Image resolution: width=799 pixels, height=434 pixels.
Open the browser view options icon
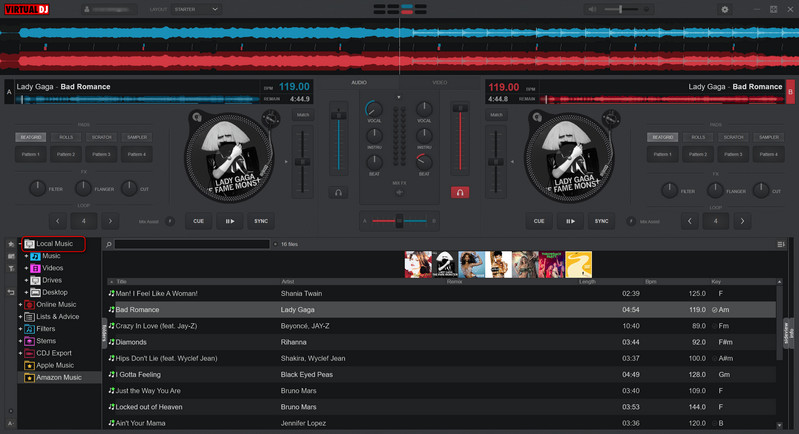pos(781,245)
